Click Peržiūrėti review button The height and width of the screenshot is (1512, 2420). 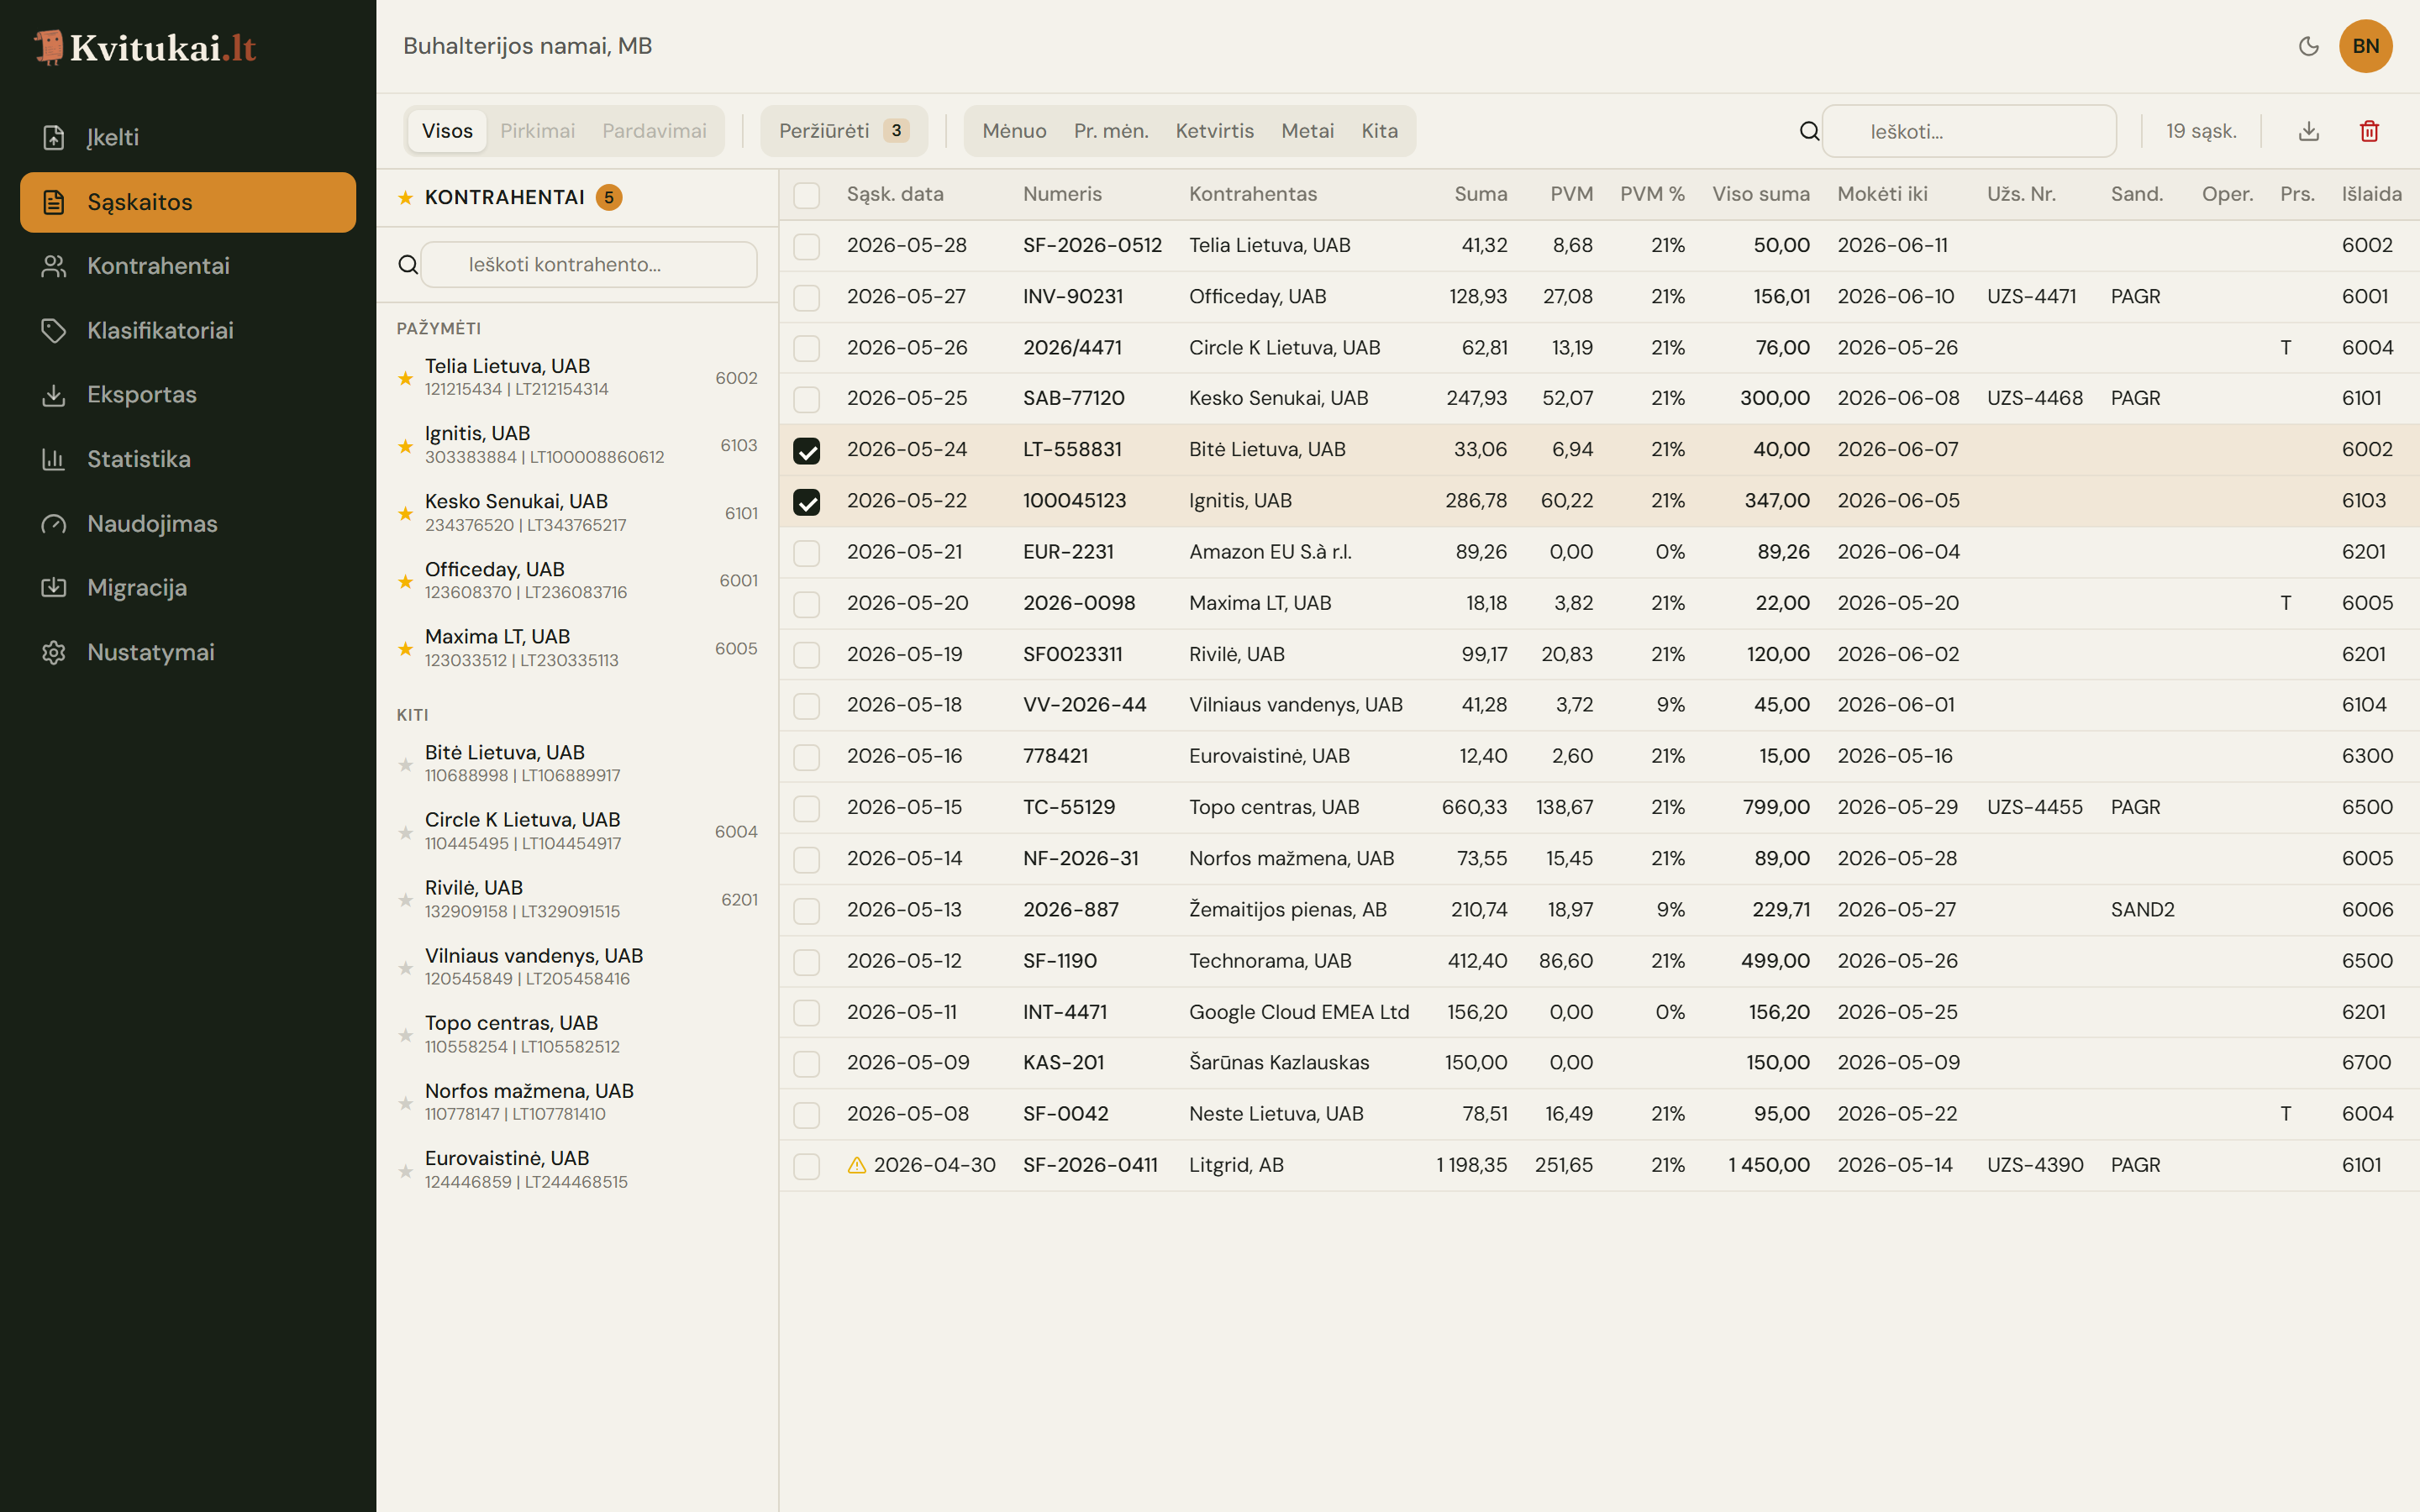(844, 131)
